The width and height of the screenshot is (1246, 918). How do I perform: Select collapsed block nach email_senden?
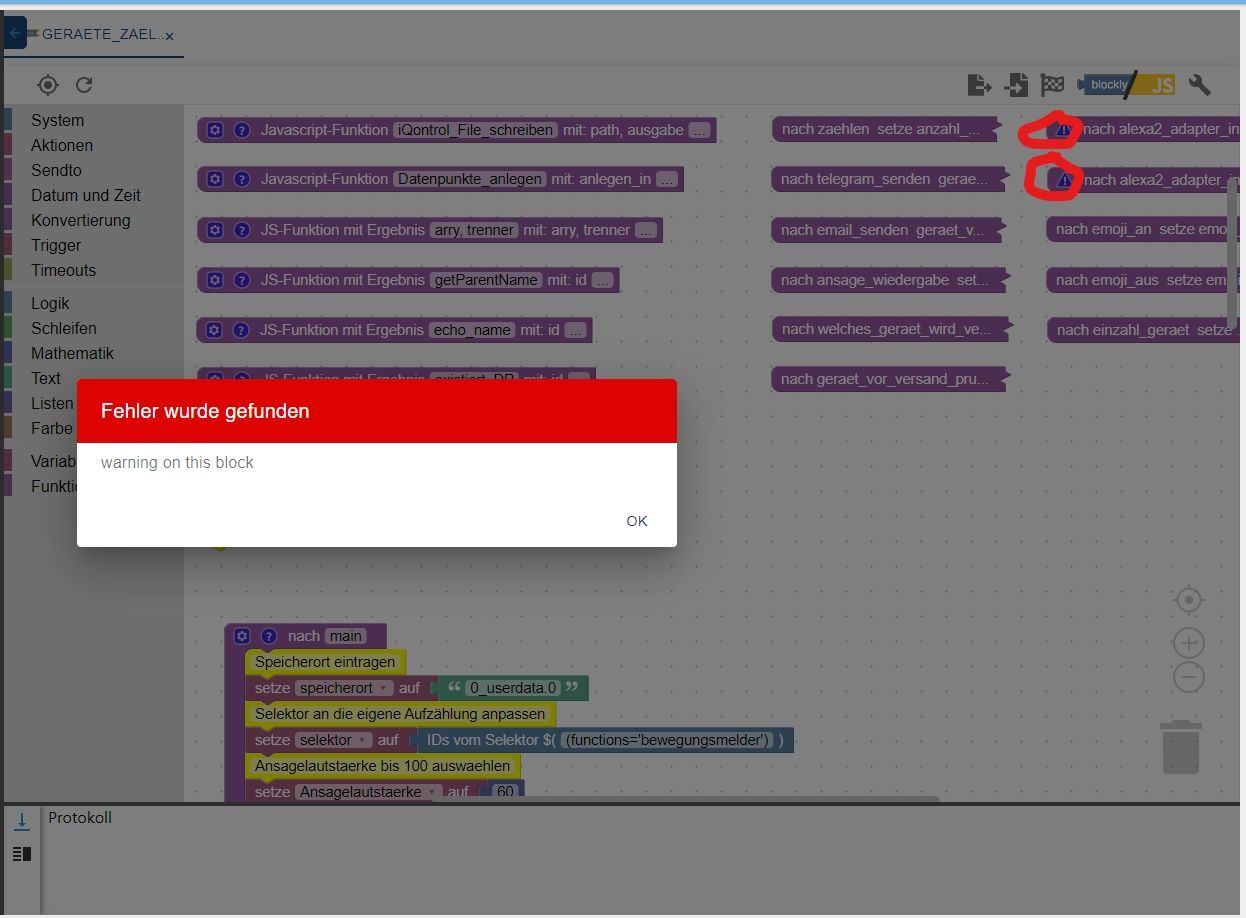point(886,230)
